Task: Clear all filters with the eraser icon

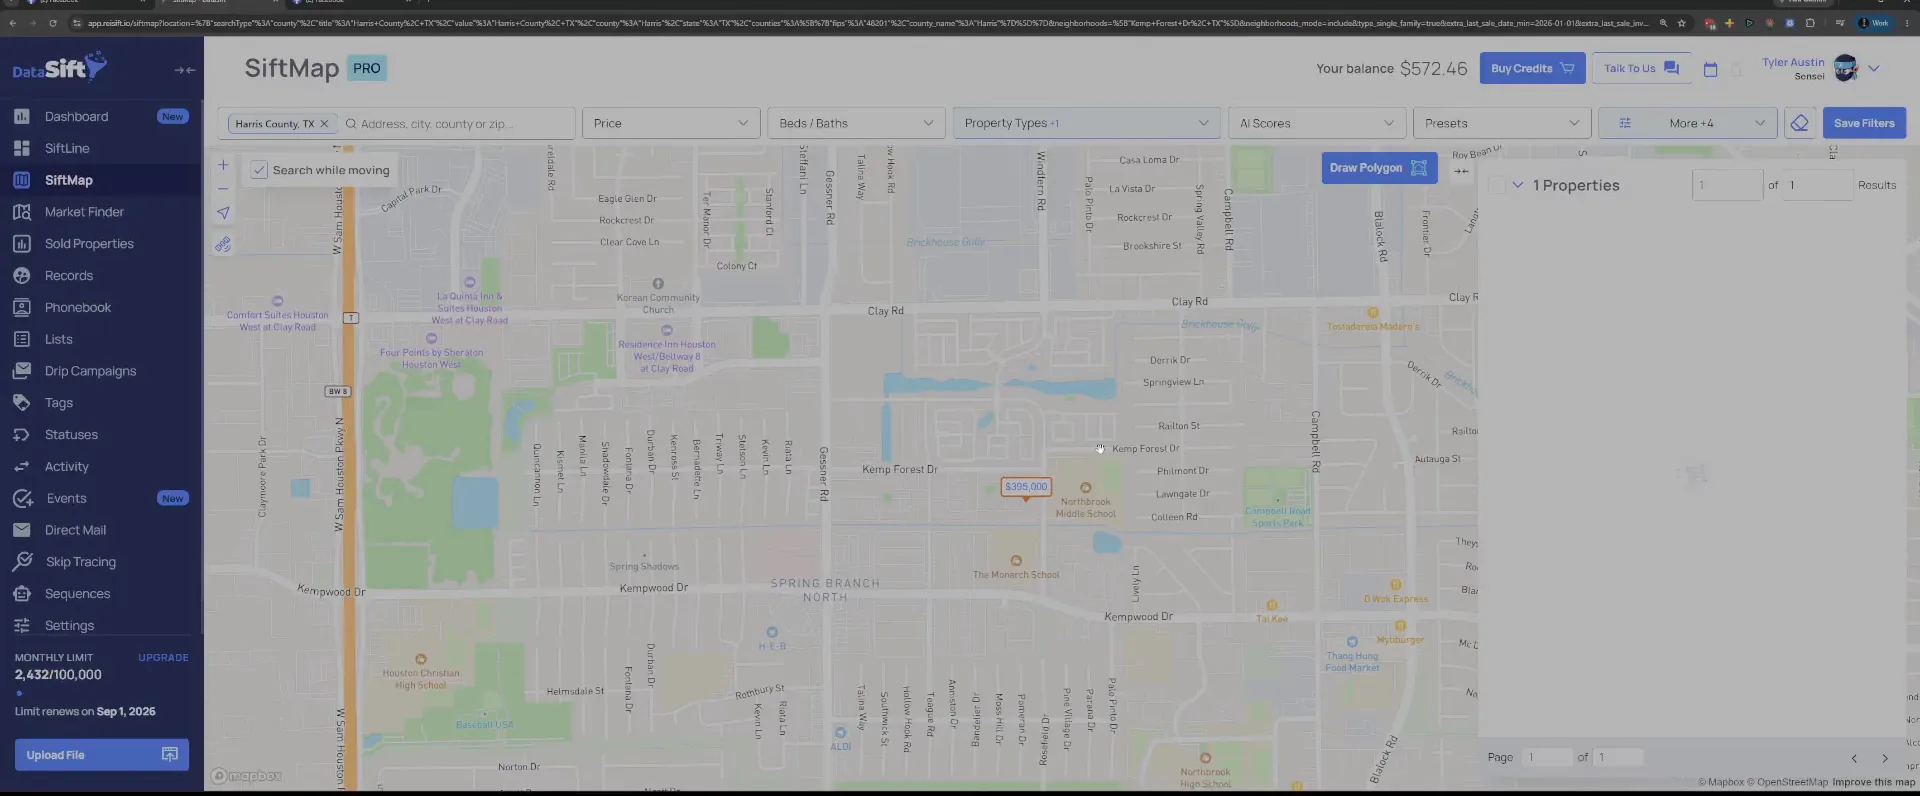Action: [1800, 123]
